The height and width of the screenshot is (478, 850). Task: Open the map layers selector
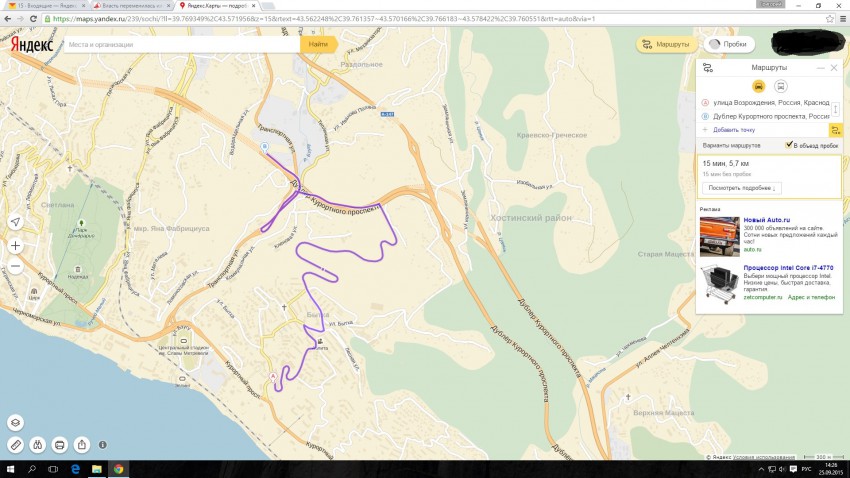(16, 422)
